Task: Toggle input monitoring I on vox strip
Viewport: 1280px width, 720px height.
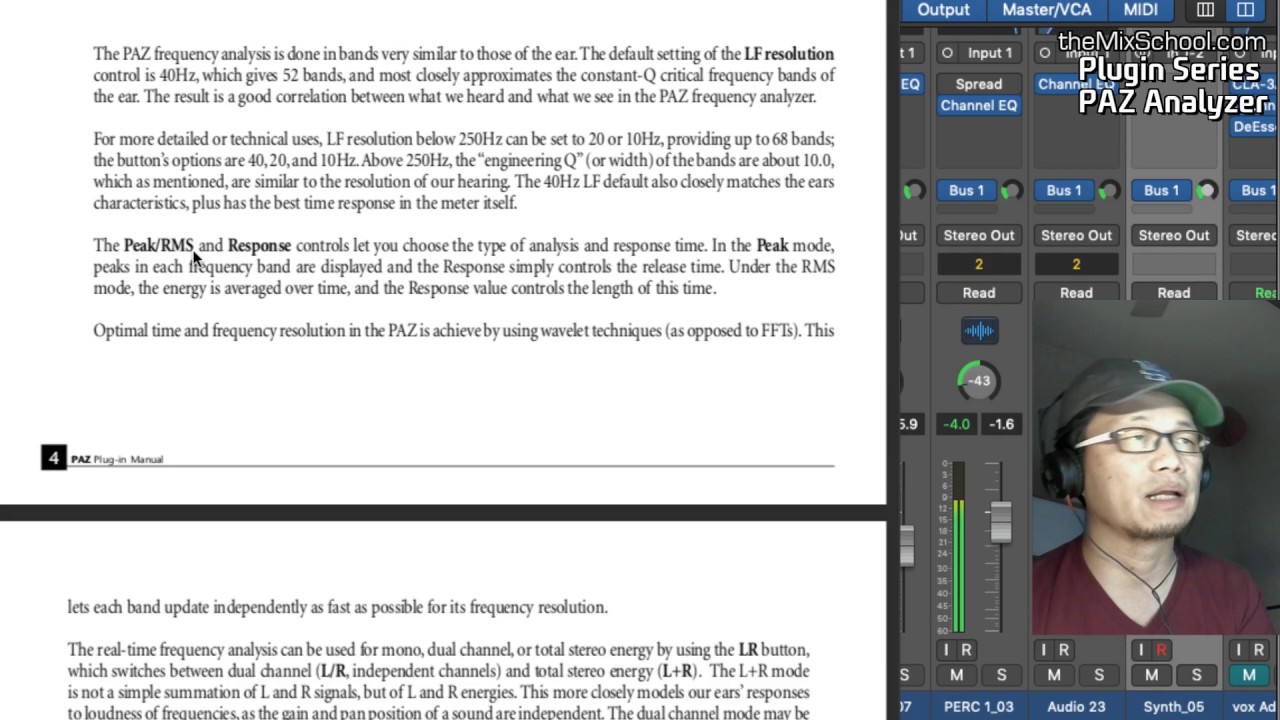Action: [1238, 650]
